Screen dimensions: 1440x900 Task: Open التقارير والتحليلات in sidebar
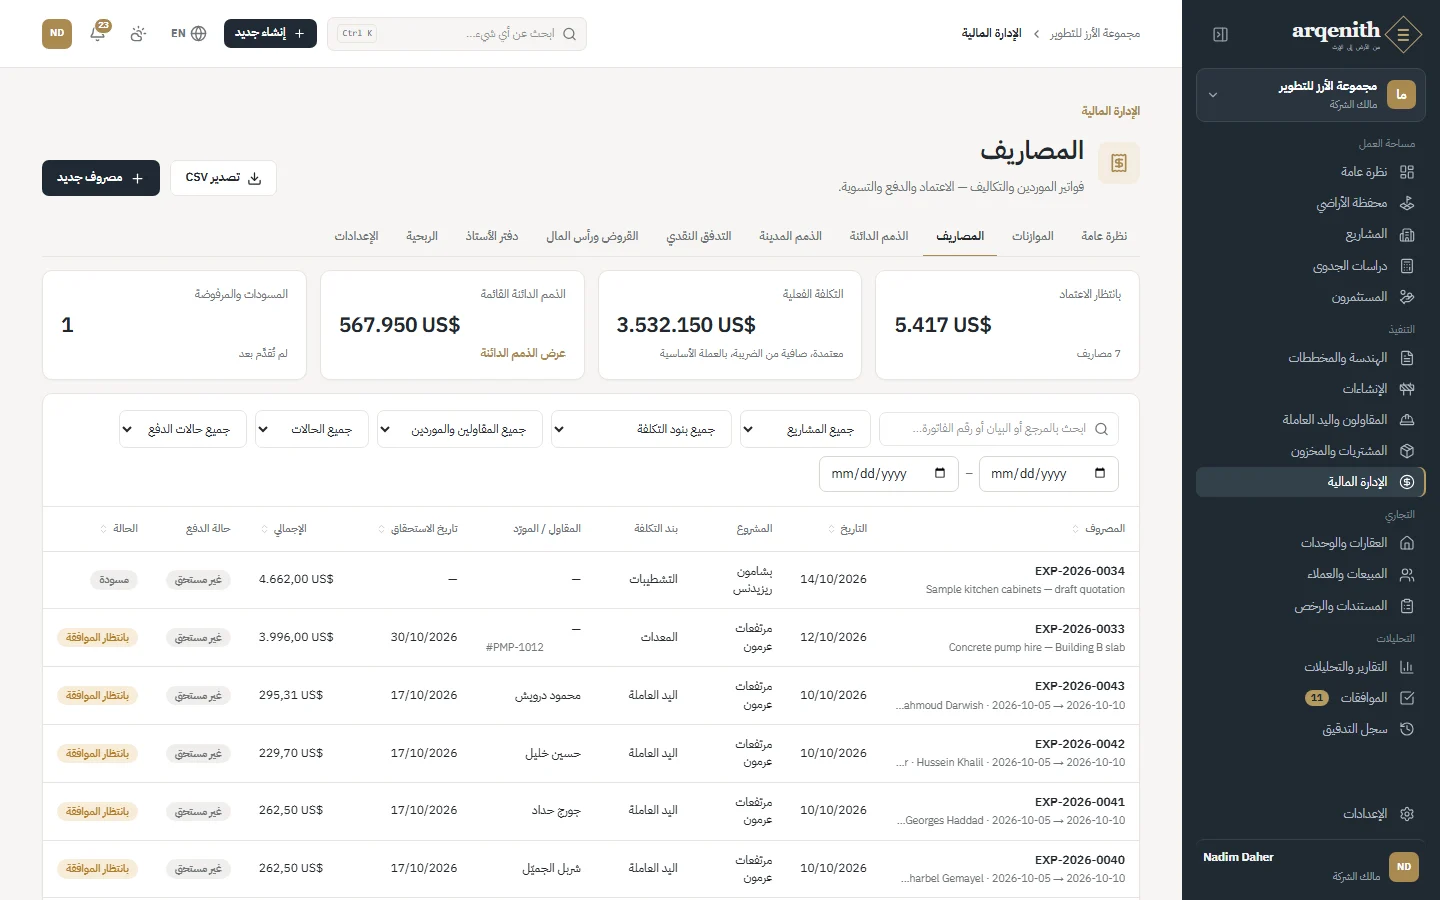[x=1311, y=667]
